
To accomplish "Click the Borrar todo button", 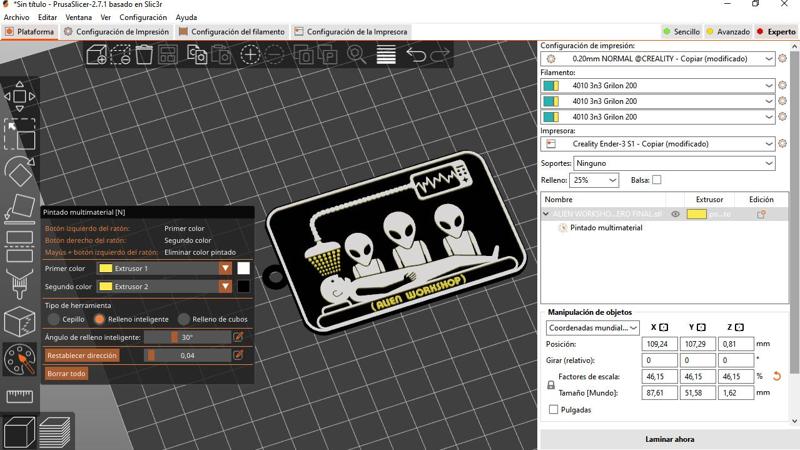I will point(66,373).
